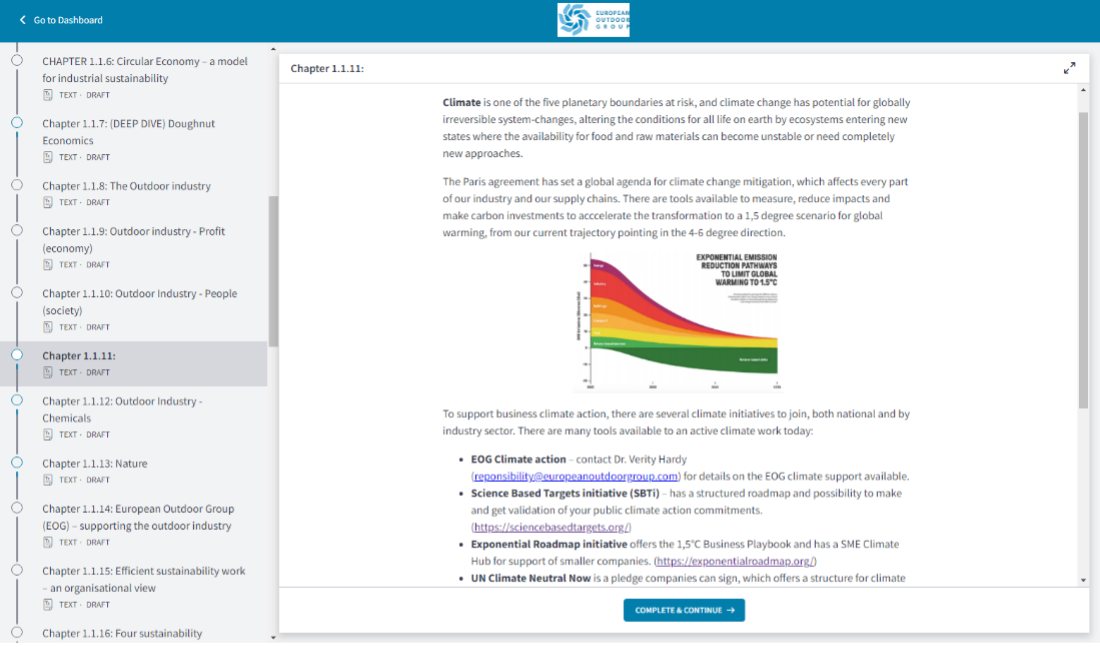Viewport: 1100px width, 647px height.
Task: Open the exponentialroadmap.org link
Action: tap(735, 561)
